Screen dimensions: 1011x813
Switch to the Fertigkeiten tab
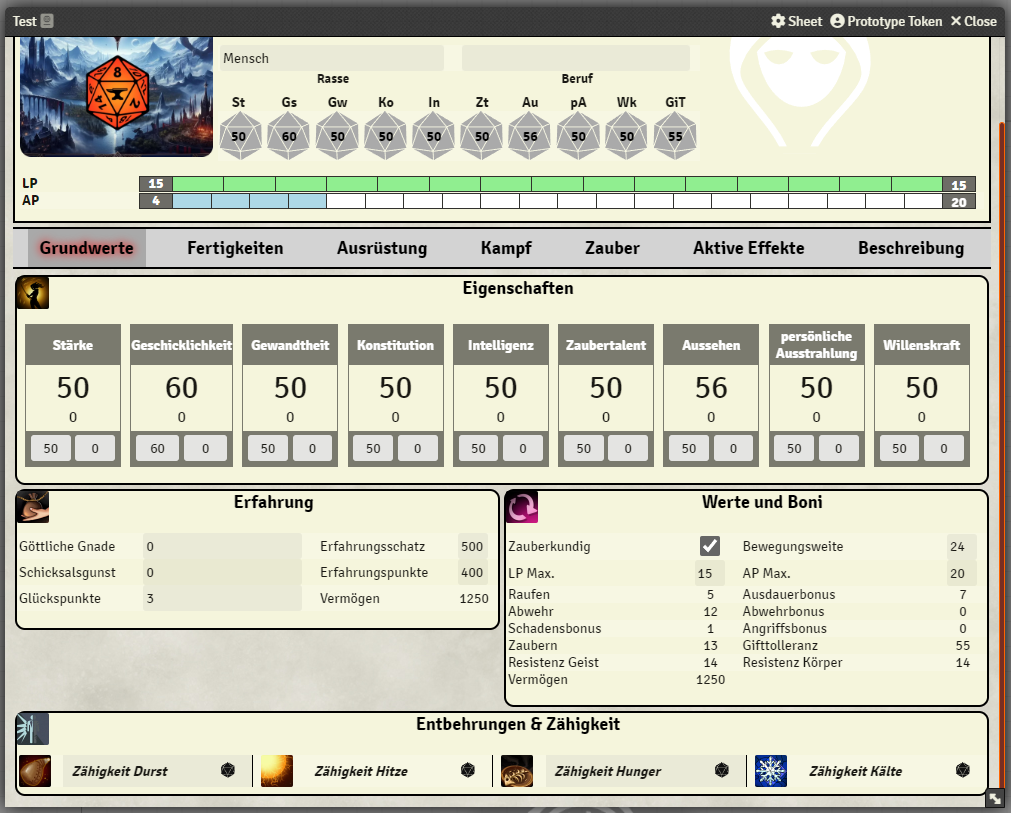point(235,248)
